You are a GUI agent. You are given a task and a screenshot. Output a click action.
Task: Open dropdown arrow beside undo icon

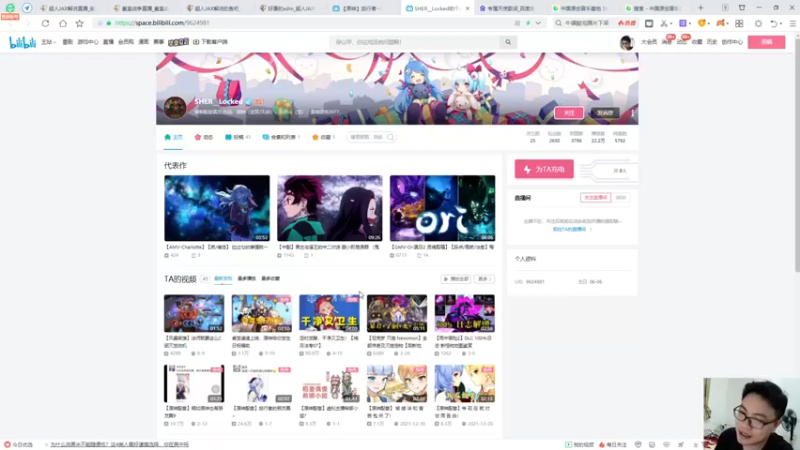[781, 23]
